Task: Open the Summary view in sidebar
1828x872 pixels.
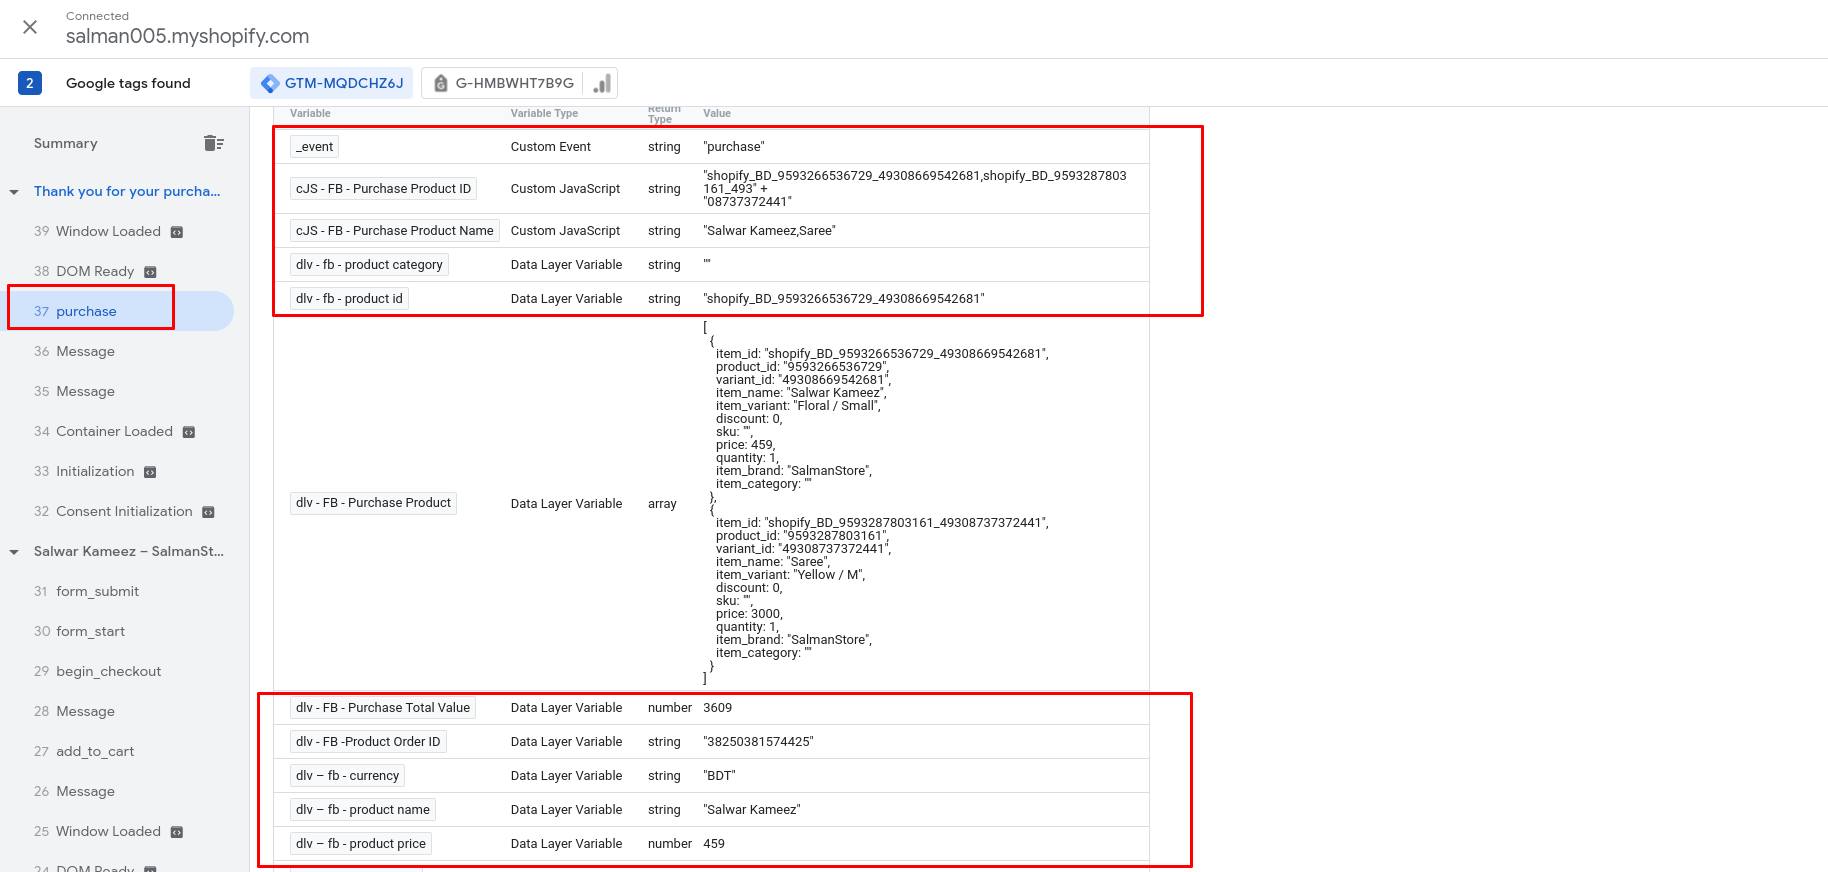Action: pos(66,143)
